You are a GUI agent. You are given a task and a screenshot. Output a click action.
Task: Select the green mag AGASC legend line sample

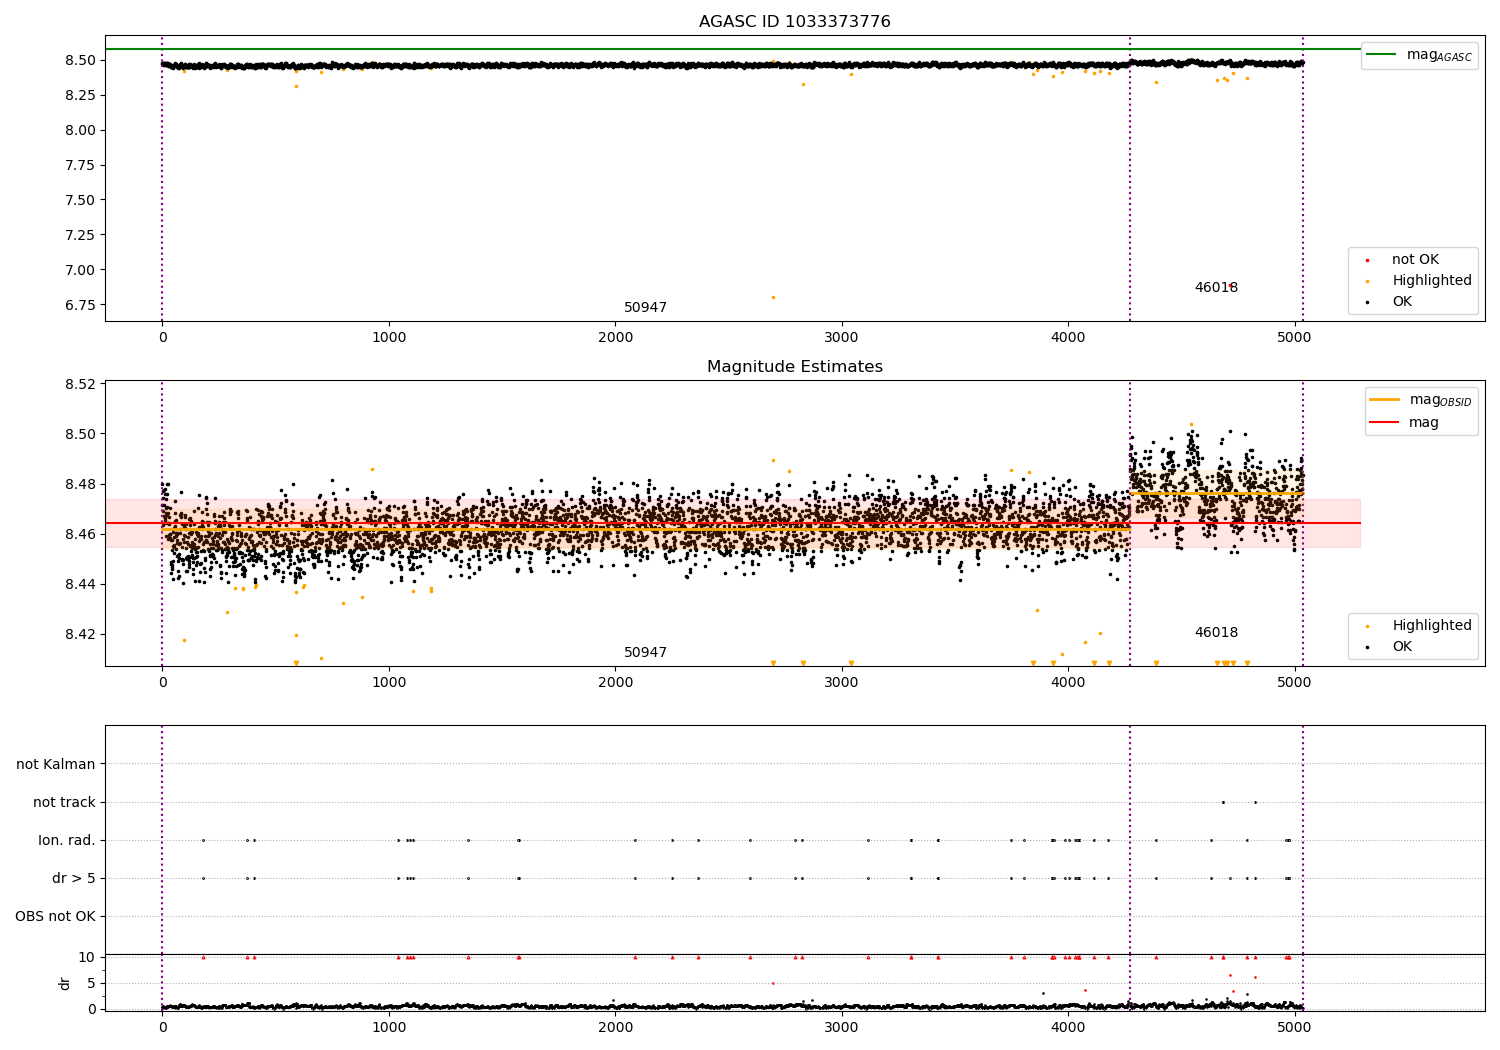[x=1383, y=55]
